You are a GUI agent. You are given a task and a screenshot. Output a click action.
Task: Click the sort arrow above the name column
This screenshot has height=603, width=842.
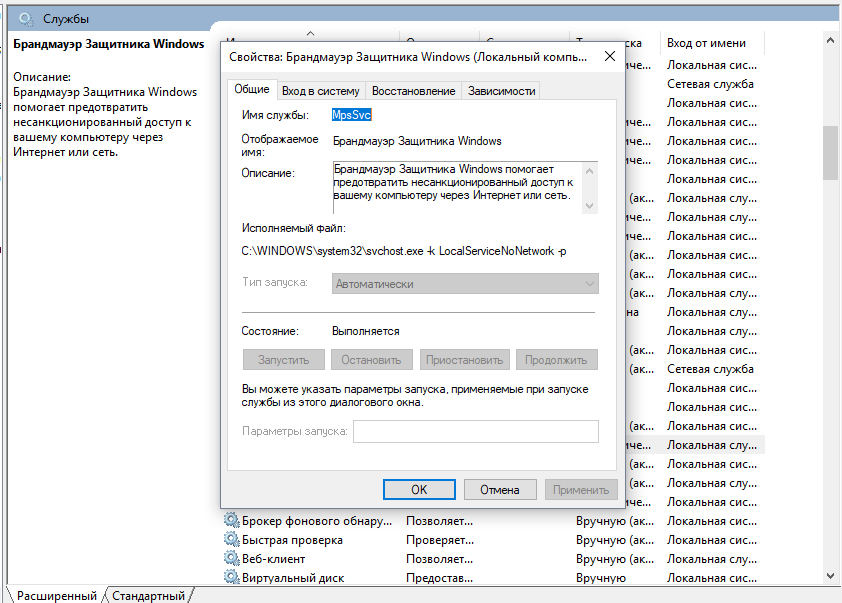tap(310, 34)
